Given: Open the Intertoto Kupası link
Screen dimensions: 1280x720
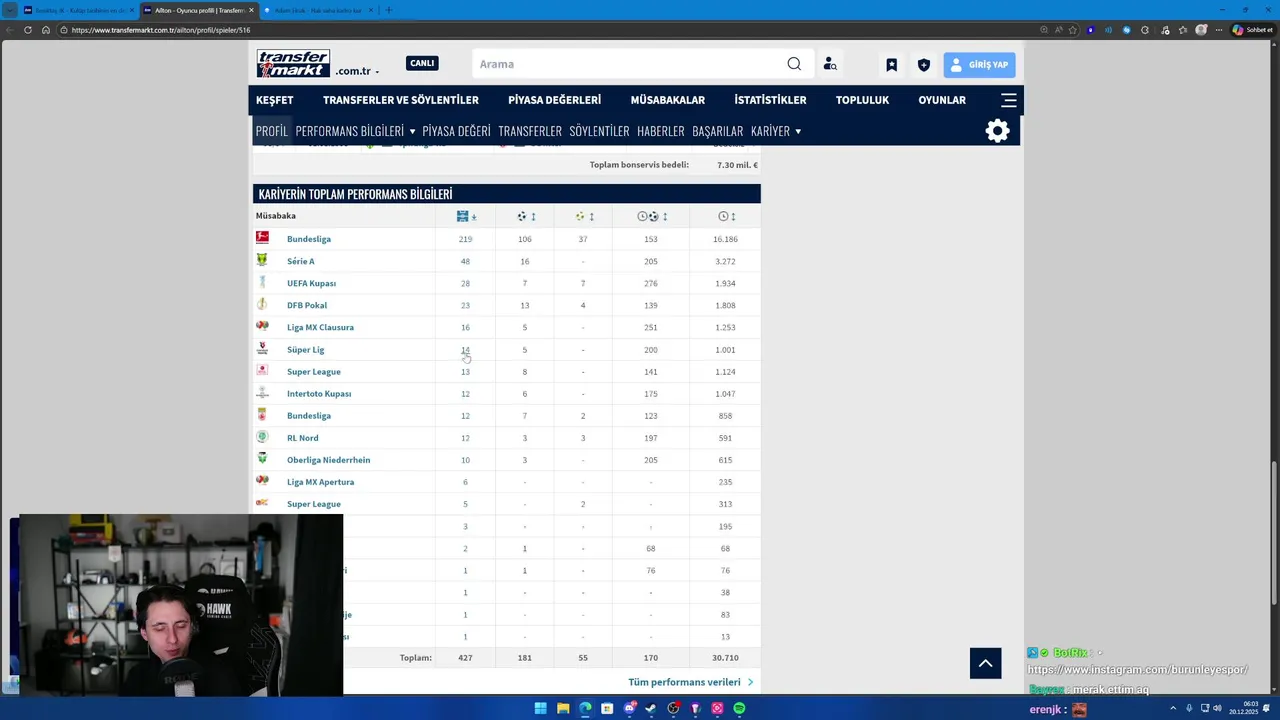Looking at the screenshot, I should pos(319,393).
